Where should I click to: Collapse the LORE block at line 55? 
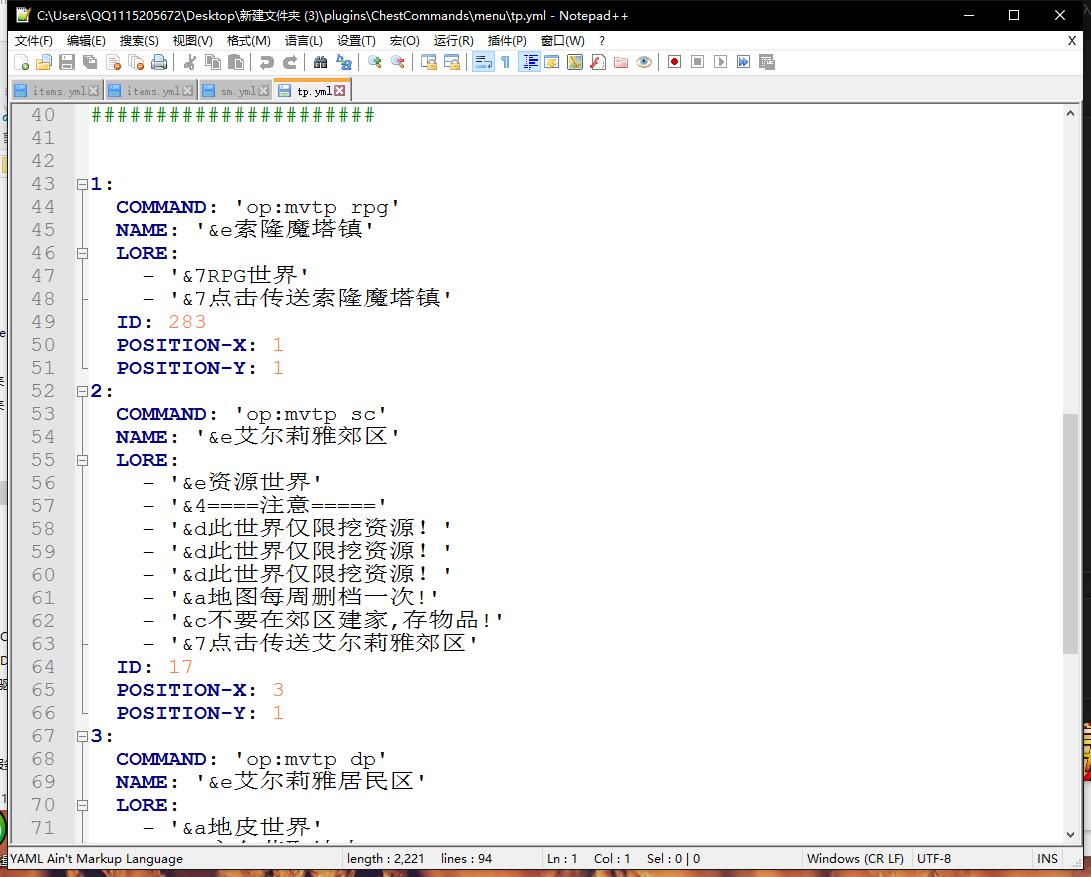tap(82, 460)
